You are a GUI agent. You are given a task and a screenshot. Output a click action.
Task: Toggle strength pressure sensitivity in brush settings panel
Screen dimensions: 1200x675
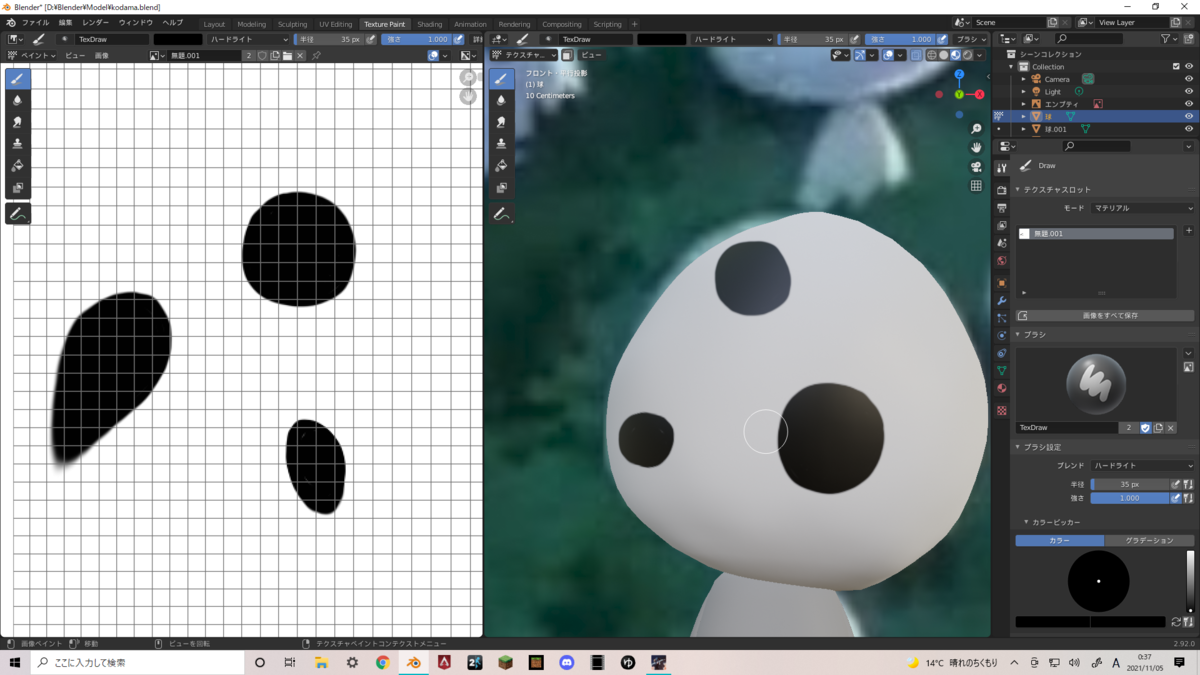pyautogui.click(x=1176, y=498)
